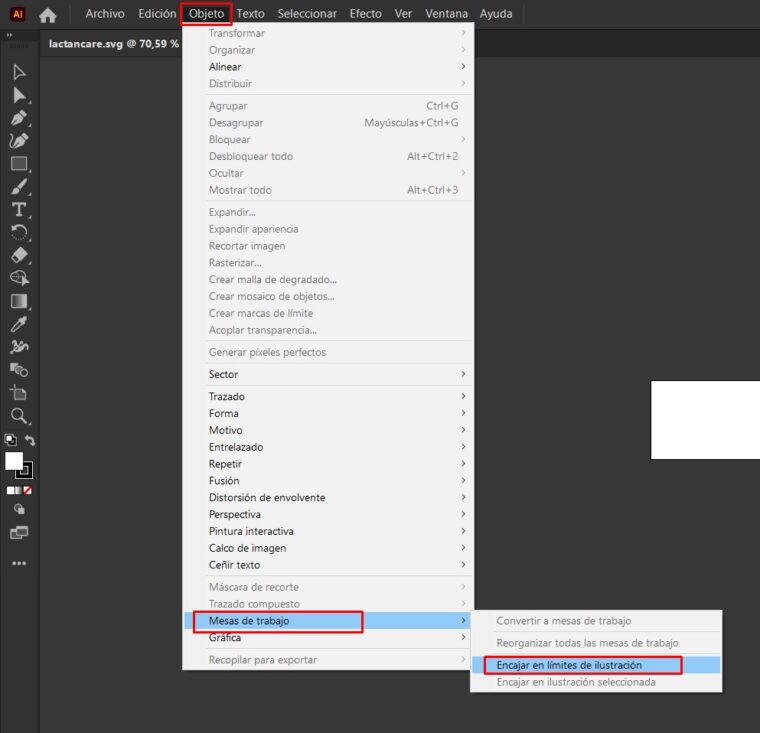This screenshot has width=760, height=733.
Task: Select the Type tool
Action: [19, 209]
